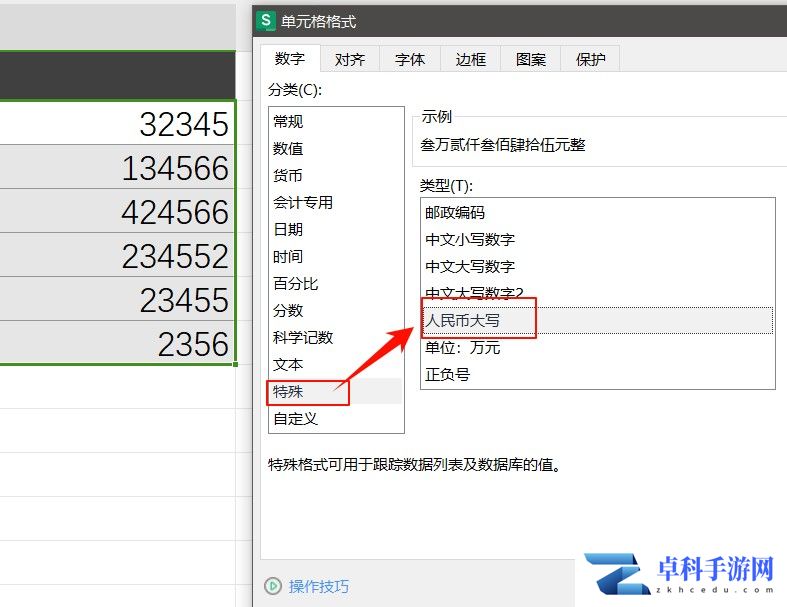Image resolution: width=787 pixels, height=607 pixels.
Task: Click the cell with value 424566
Action: coord(117,211)
